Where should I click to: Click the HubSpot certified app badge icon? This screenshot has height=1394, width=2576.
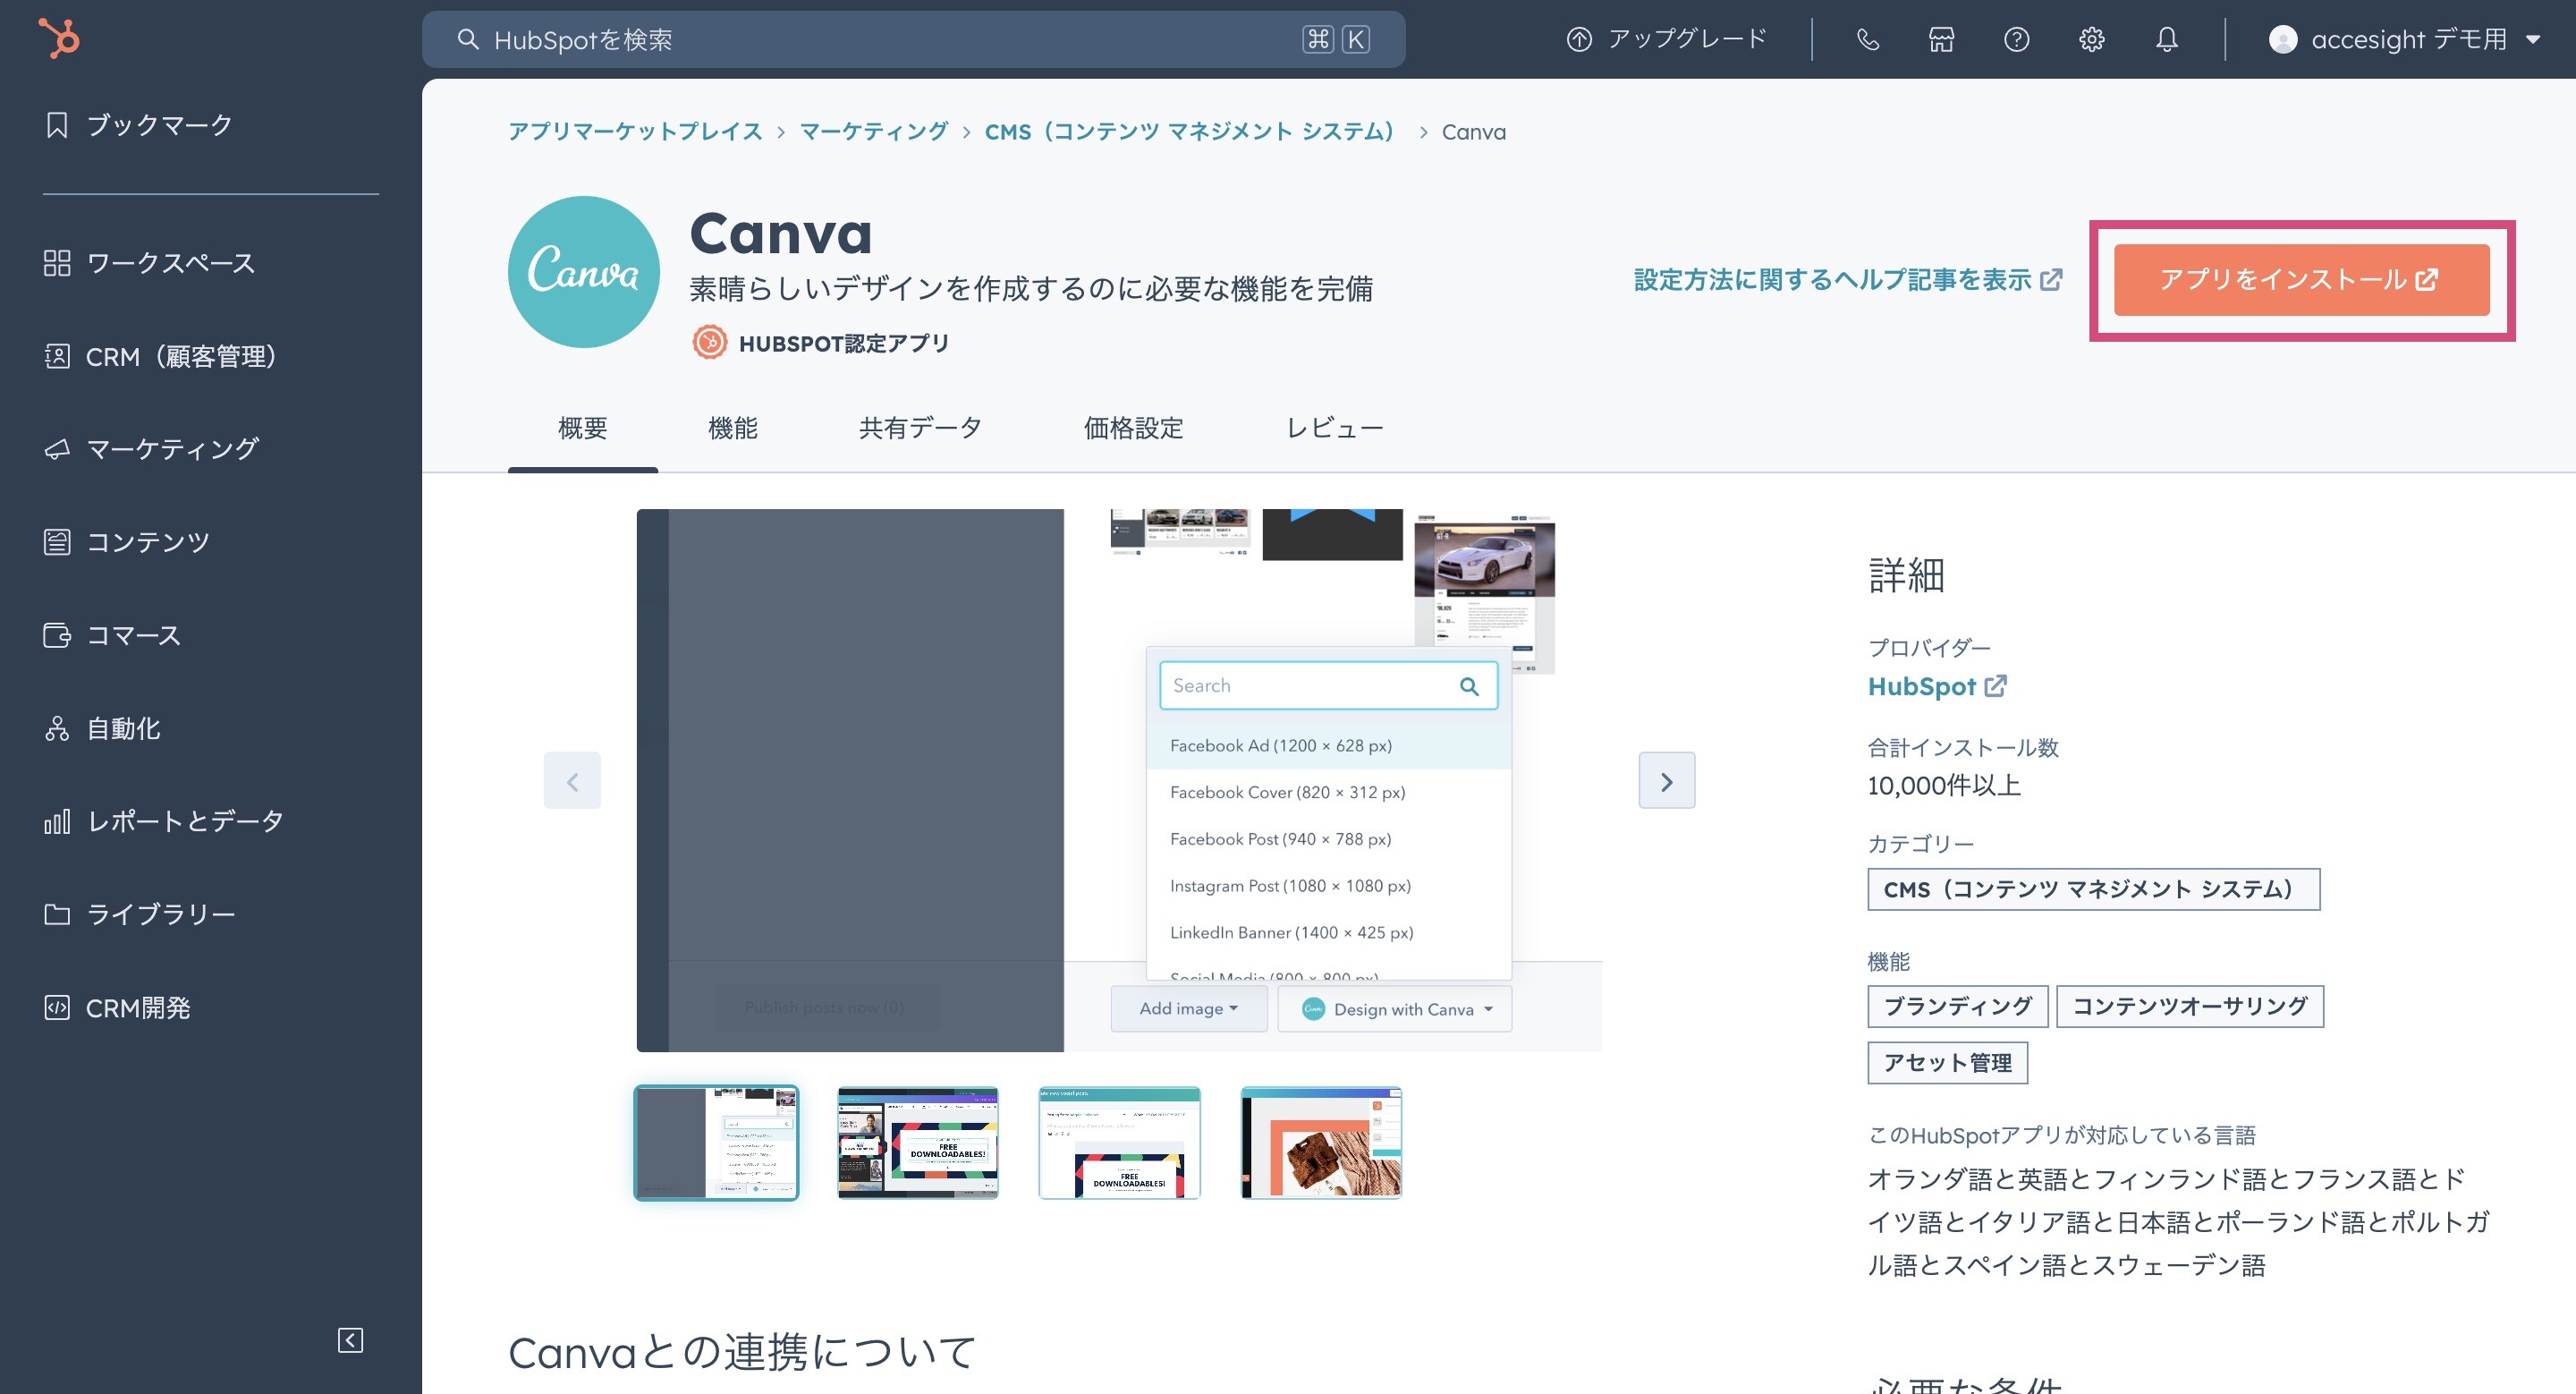tap(709, 342)
